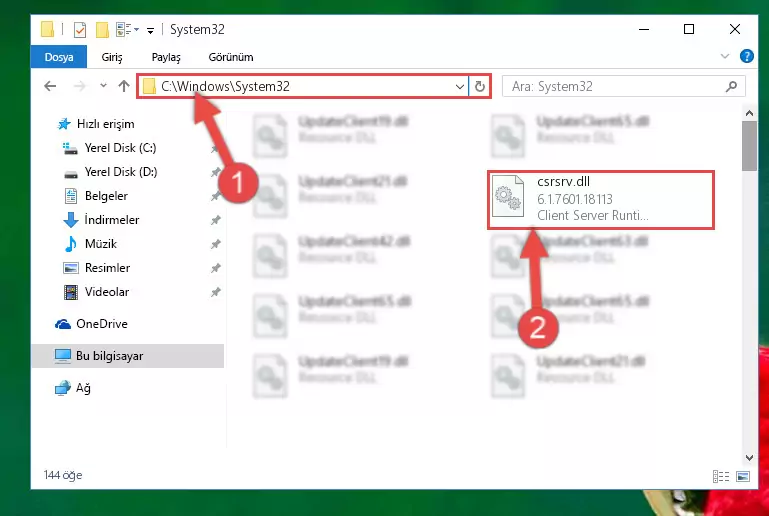Click the search magnifier icon

coord(731,87)
